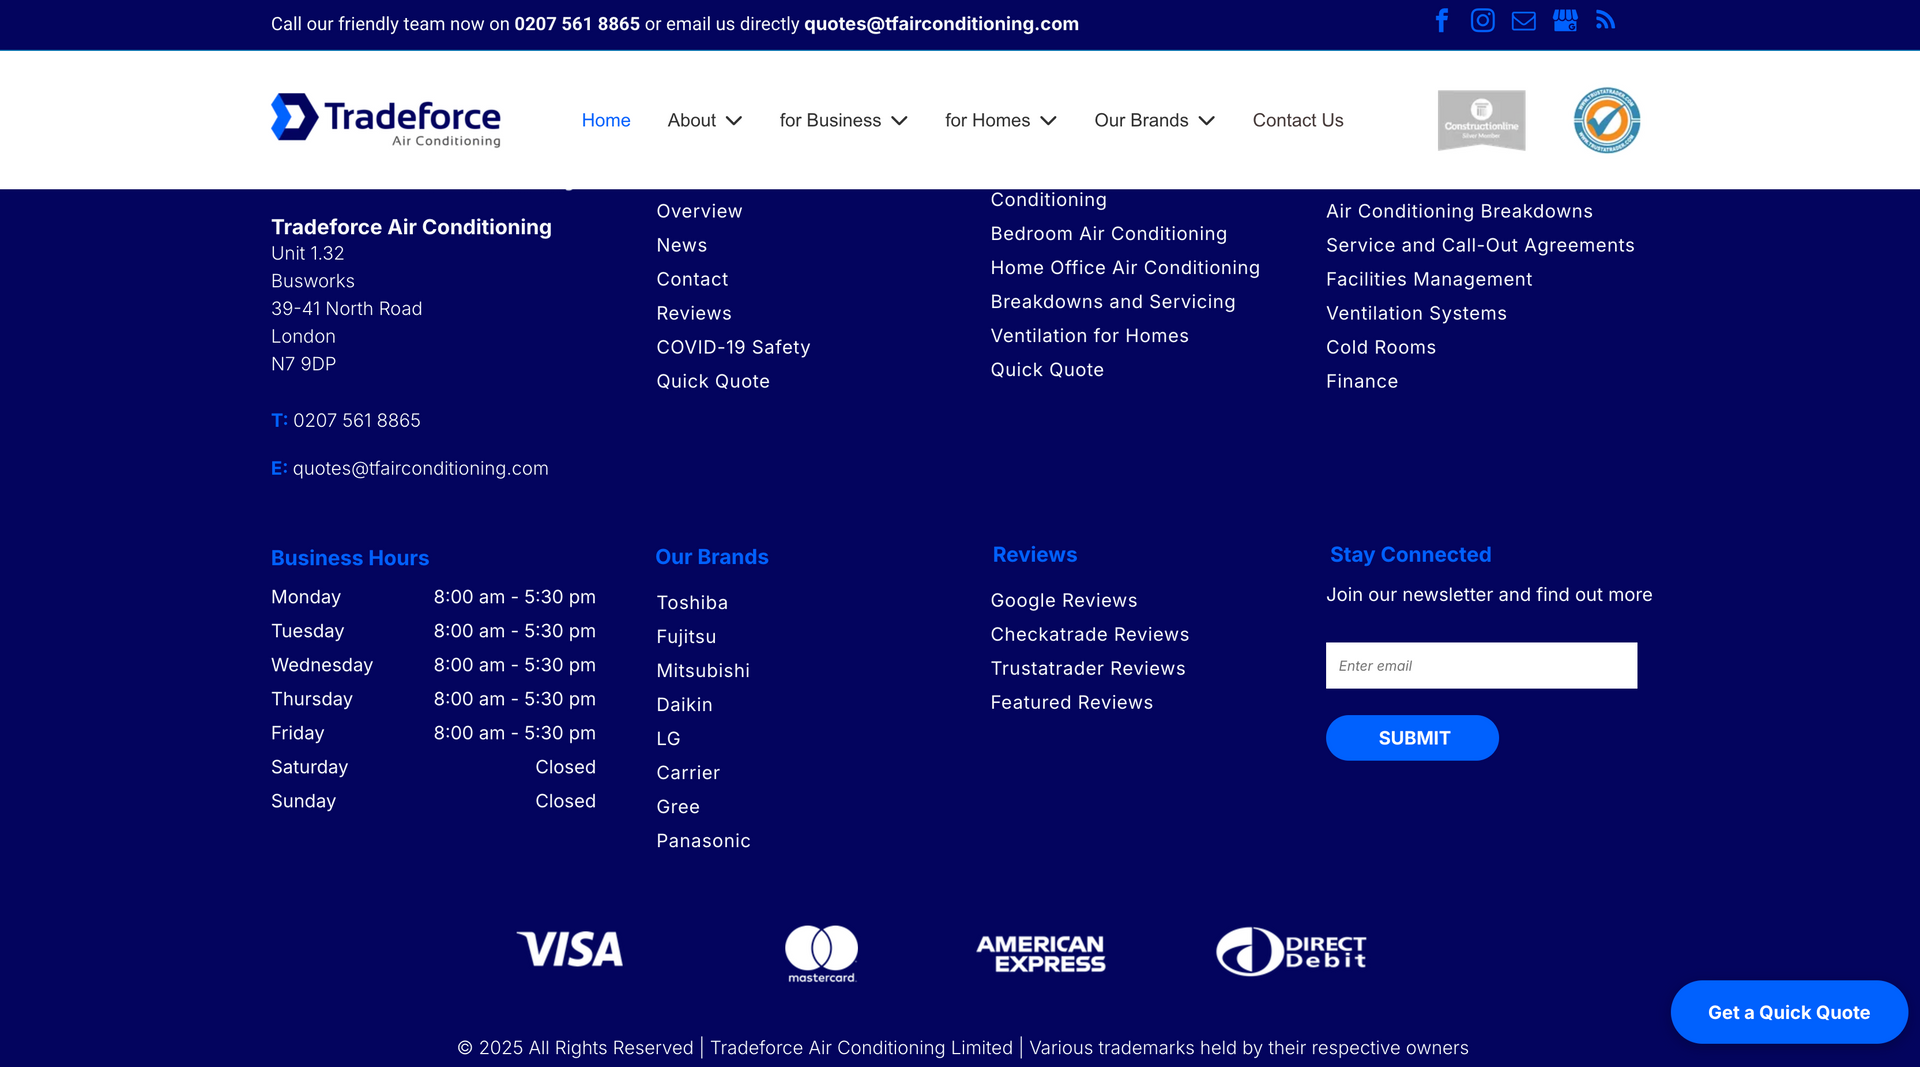
Task: Click the Mastercard payment logo
Action: [821, 953]
